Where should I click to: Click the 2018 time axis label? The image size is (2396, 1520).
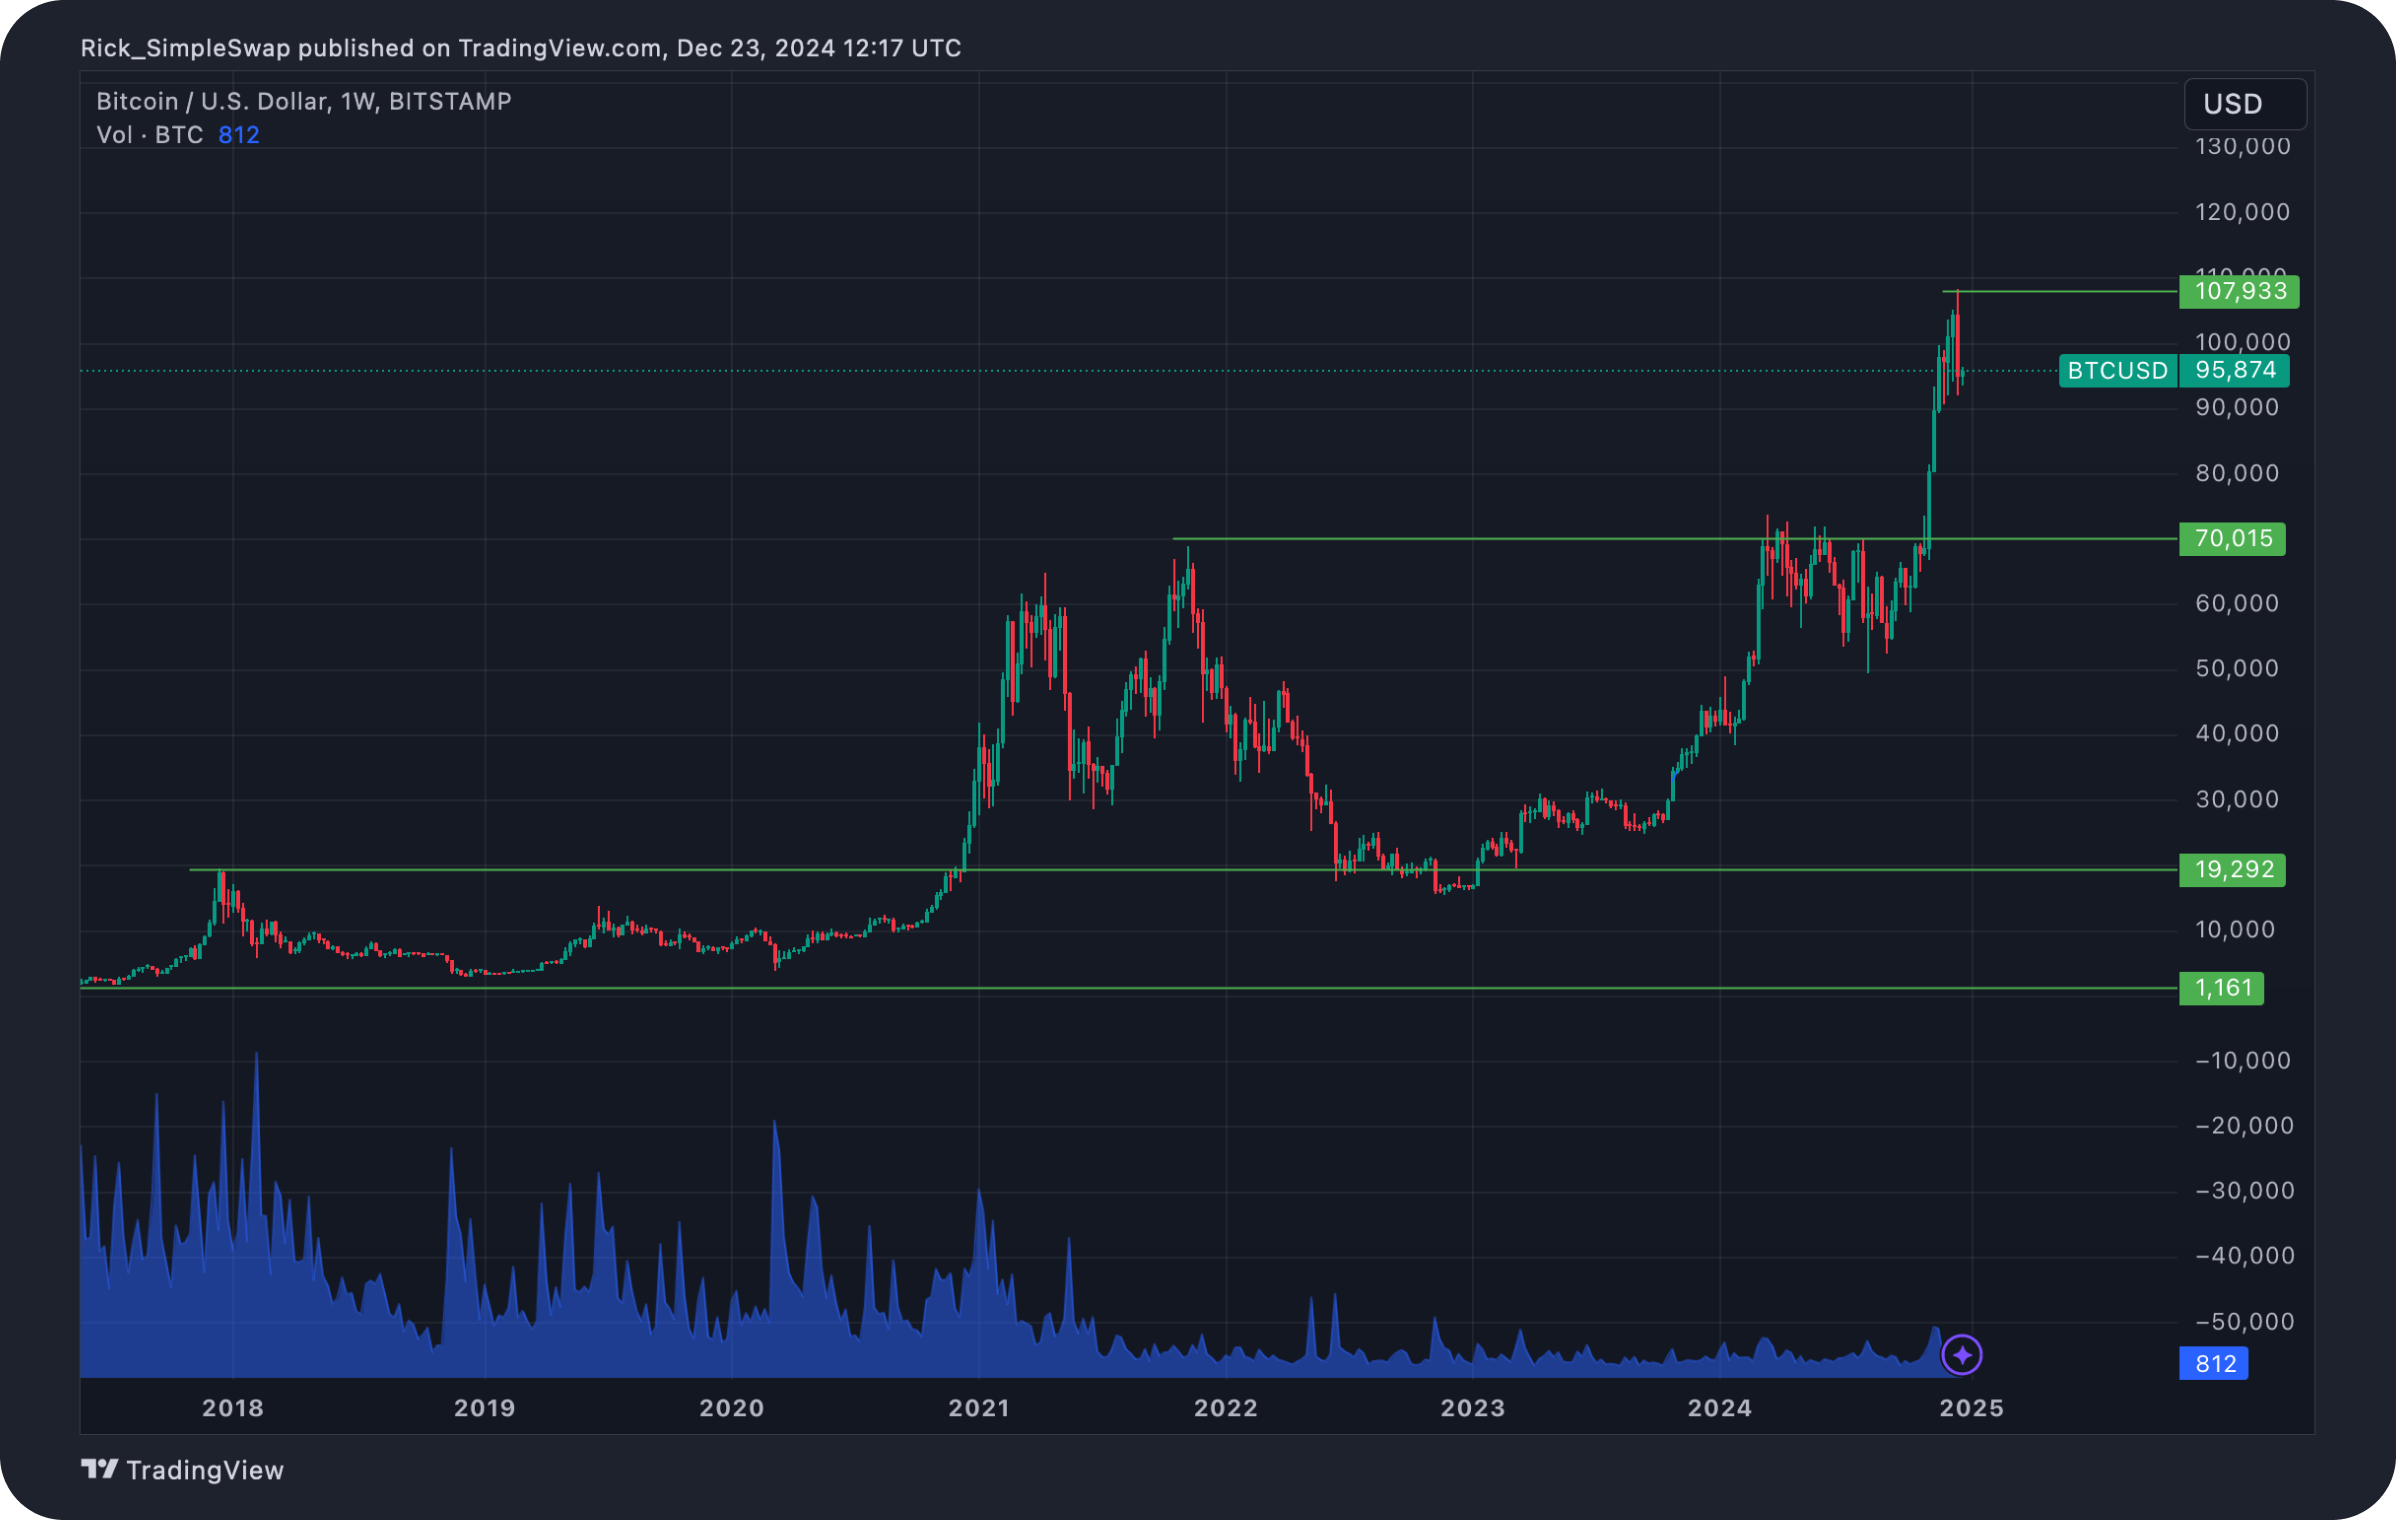[x=233, y=1408]
